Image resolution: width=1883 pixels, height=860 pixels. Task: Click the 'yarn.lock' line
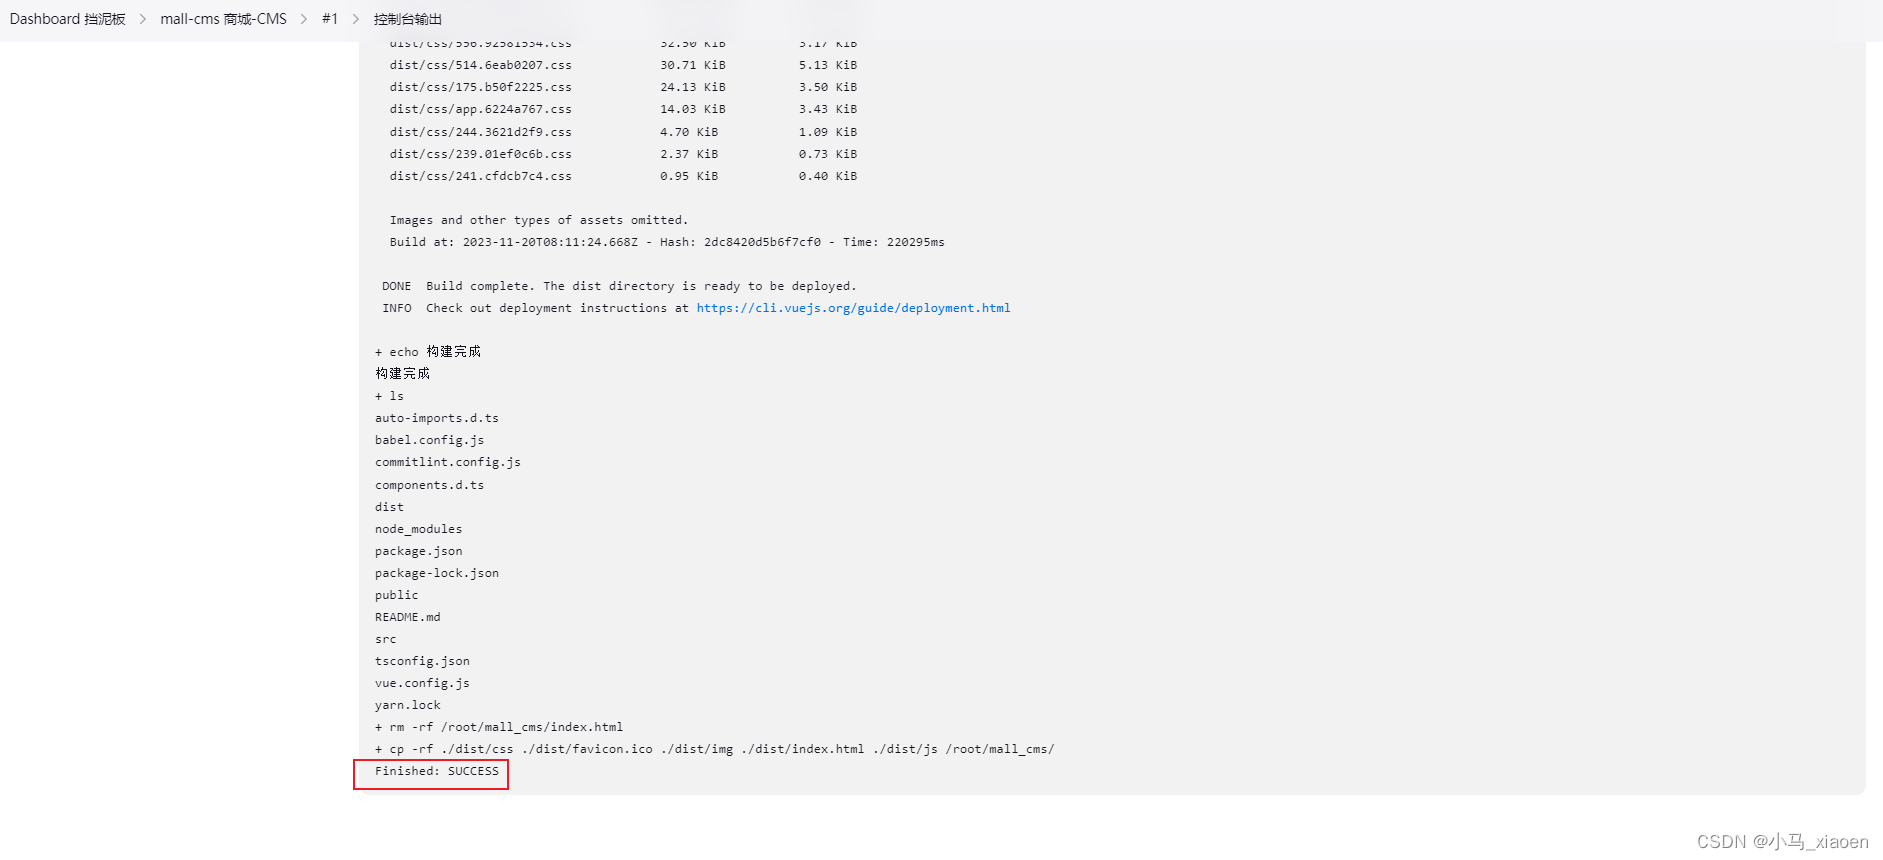[408, 705]
